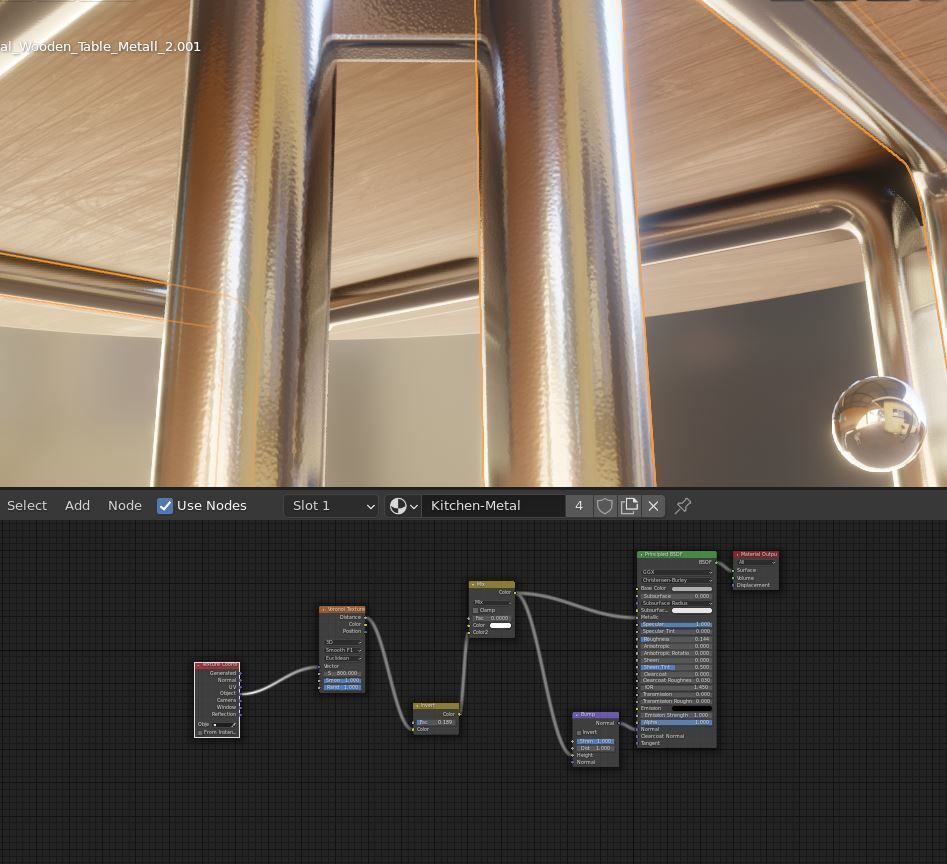This screenshot has width=947, height=864.
Task: Select the Principled BSDF node header
Action: (676, 554)
